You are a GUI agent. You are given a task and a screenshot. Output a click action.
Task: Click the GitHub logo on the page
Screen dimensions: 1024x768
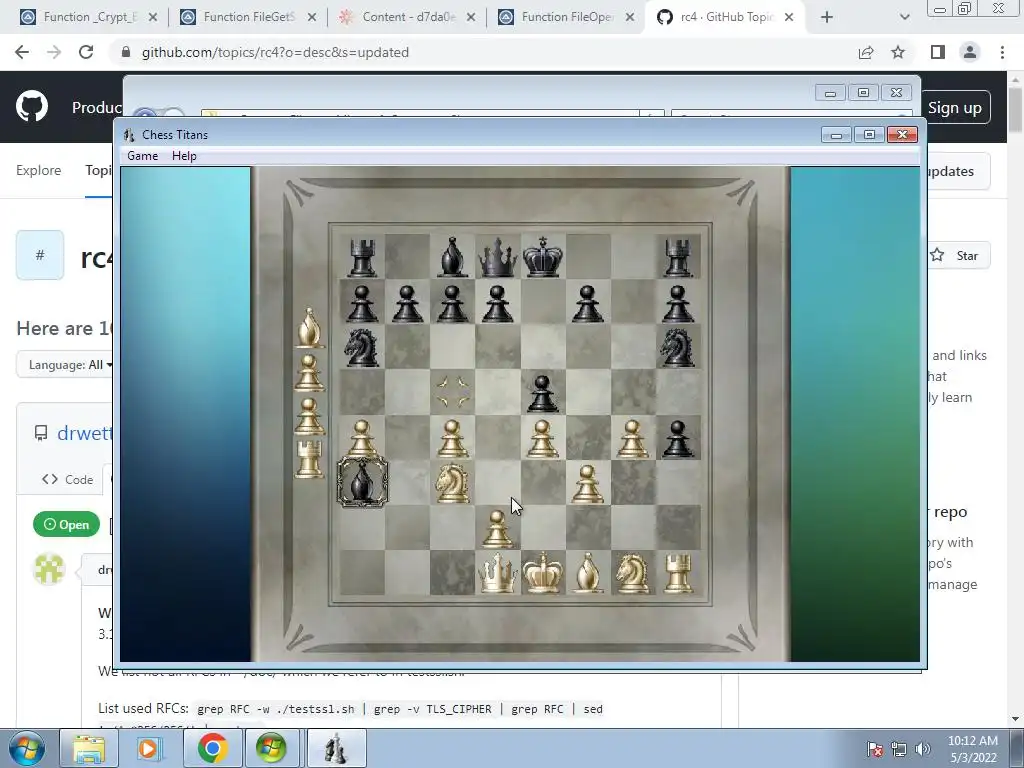31,107
